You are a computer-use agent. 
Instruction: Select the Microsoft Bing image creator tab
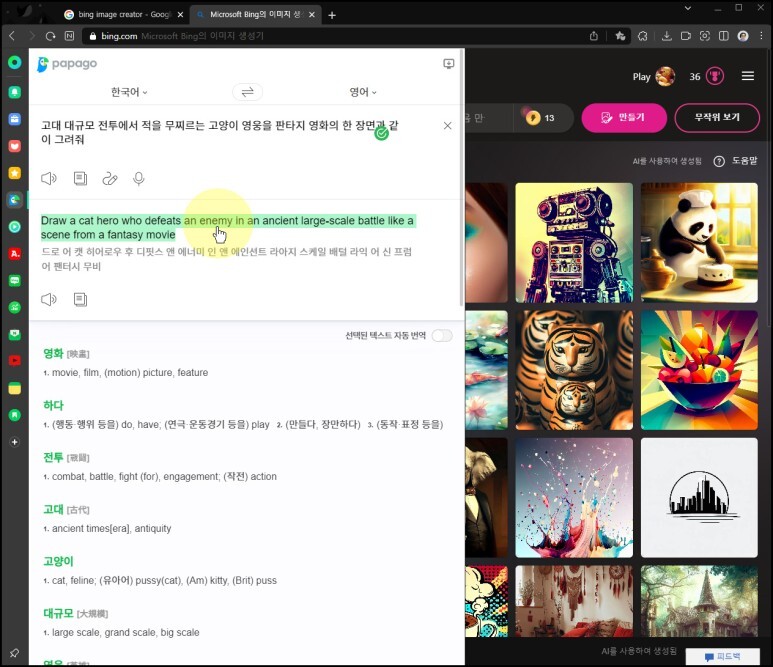(256, 15)
